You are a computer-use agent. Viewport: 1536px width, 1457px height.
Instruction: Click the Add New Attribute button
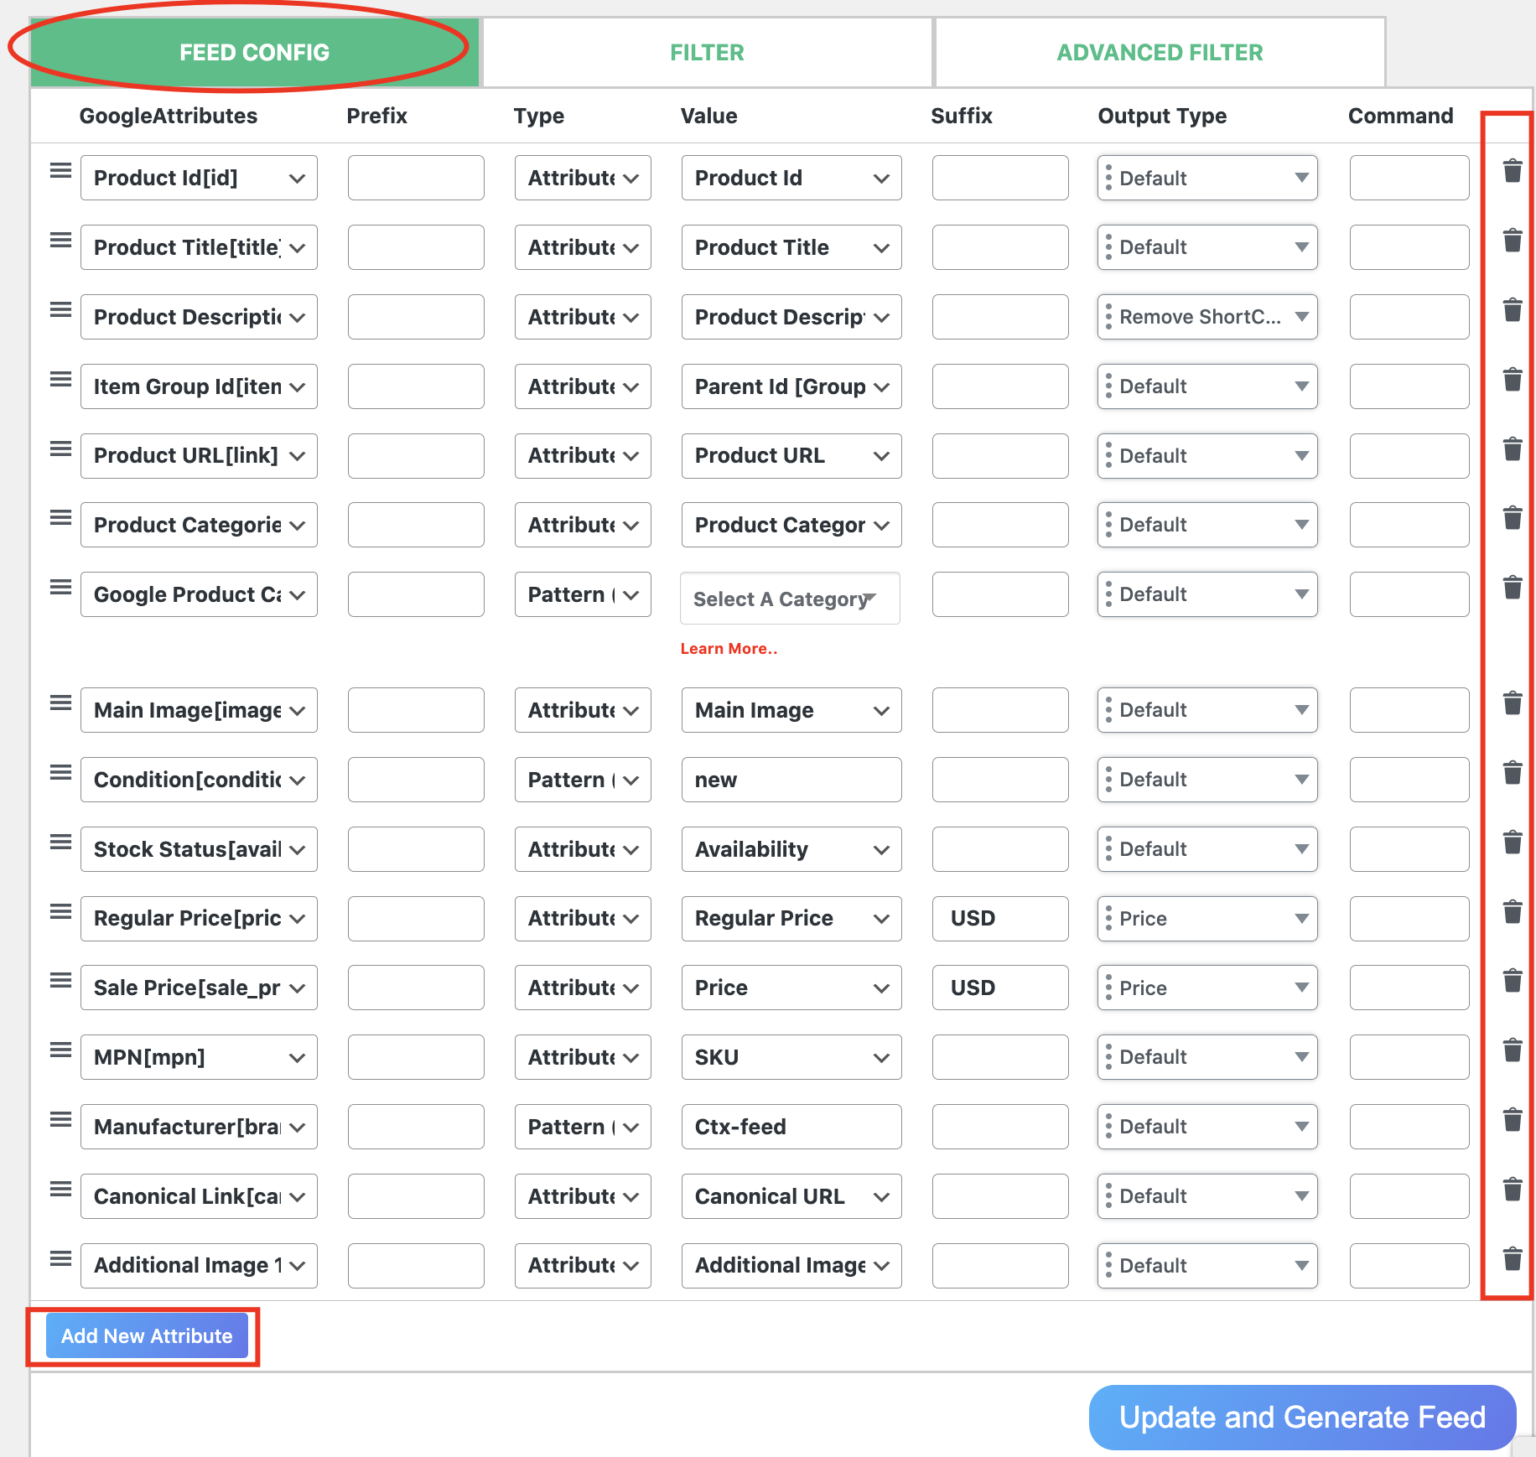point(145,1335)
